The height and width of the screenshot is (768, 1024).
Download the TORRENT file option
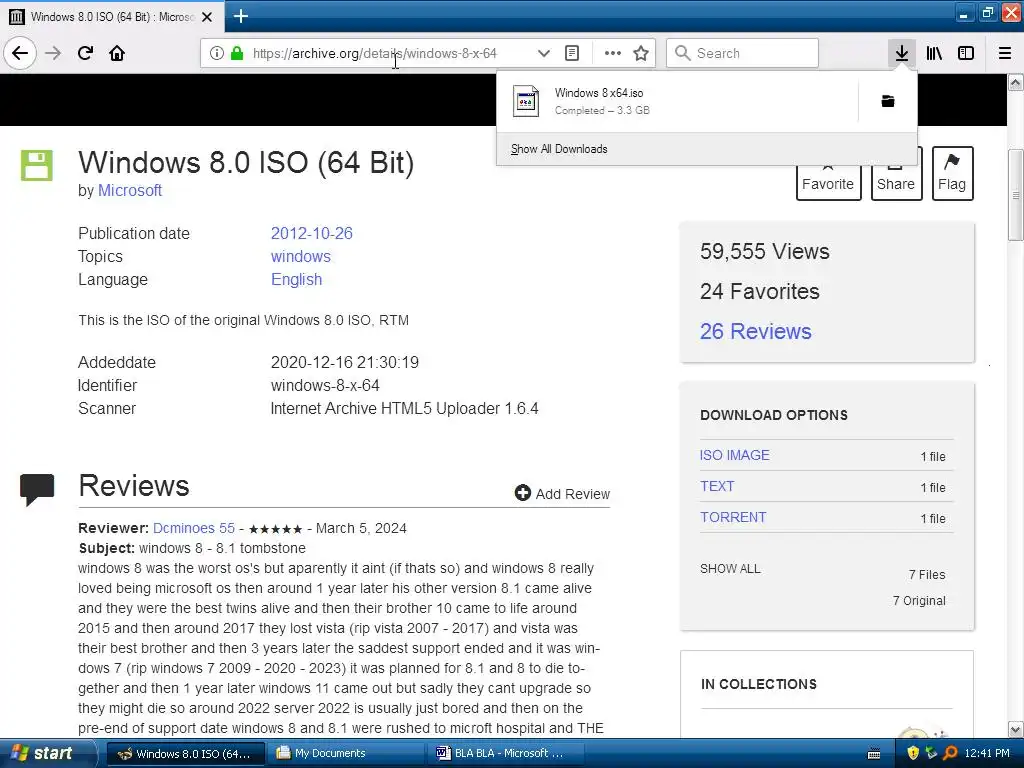733,517
